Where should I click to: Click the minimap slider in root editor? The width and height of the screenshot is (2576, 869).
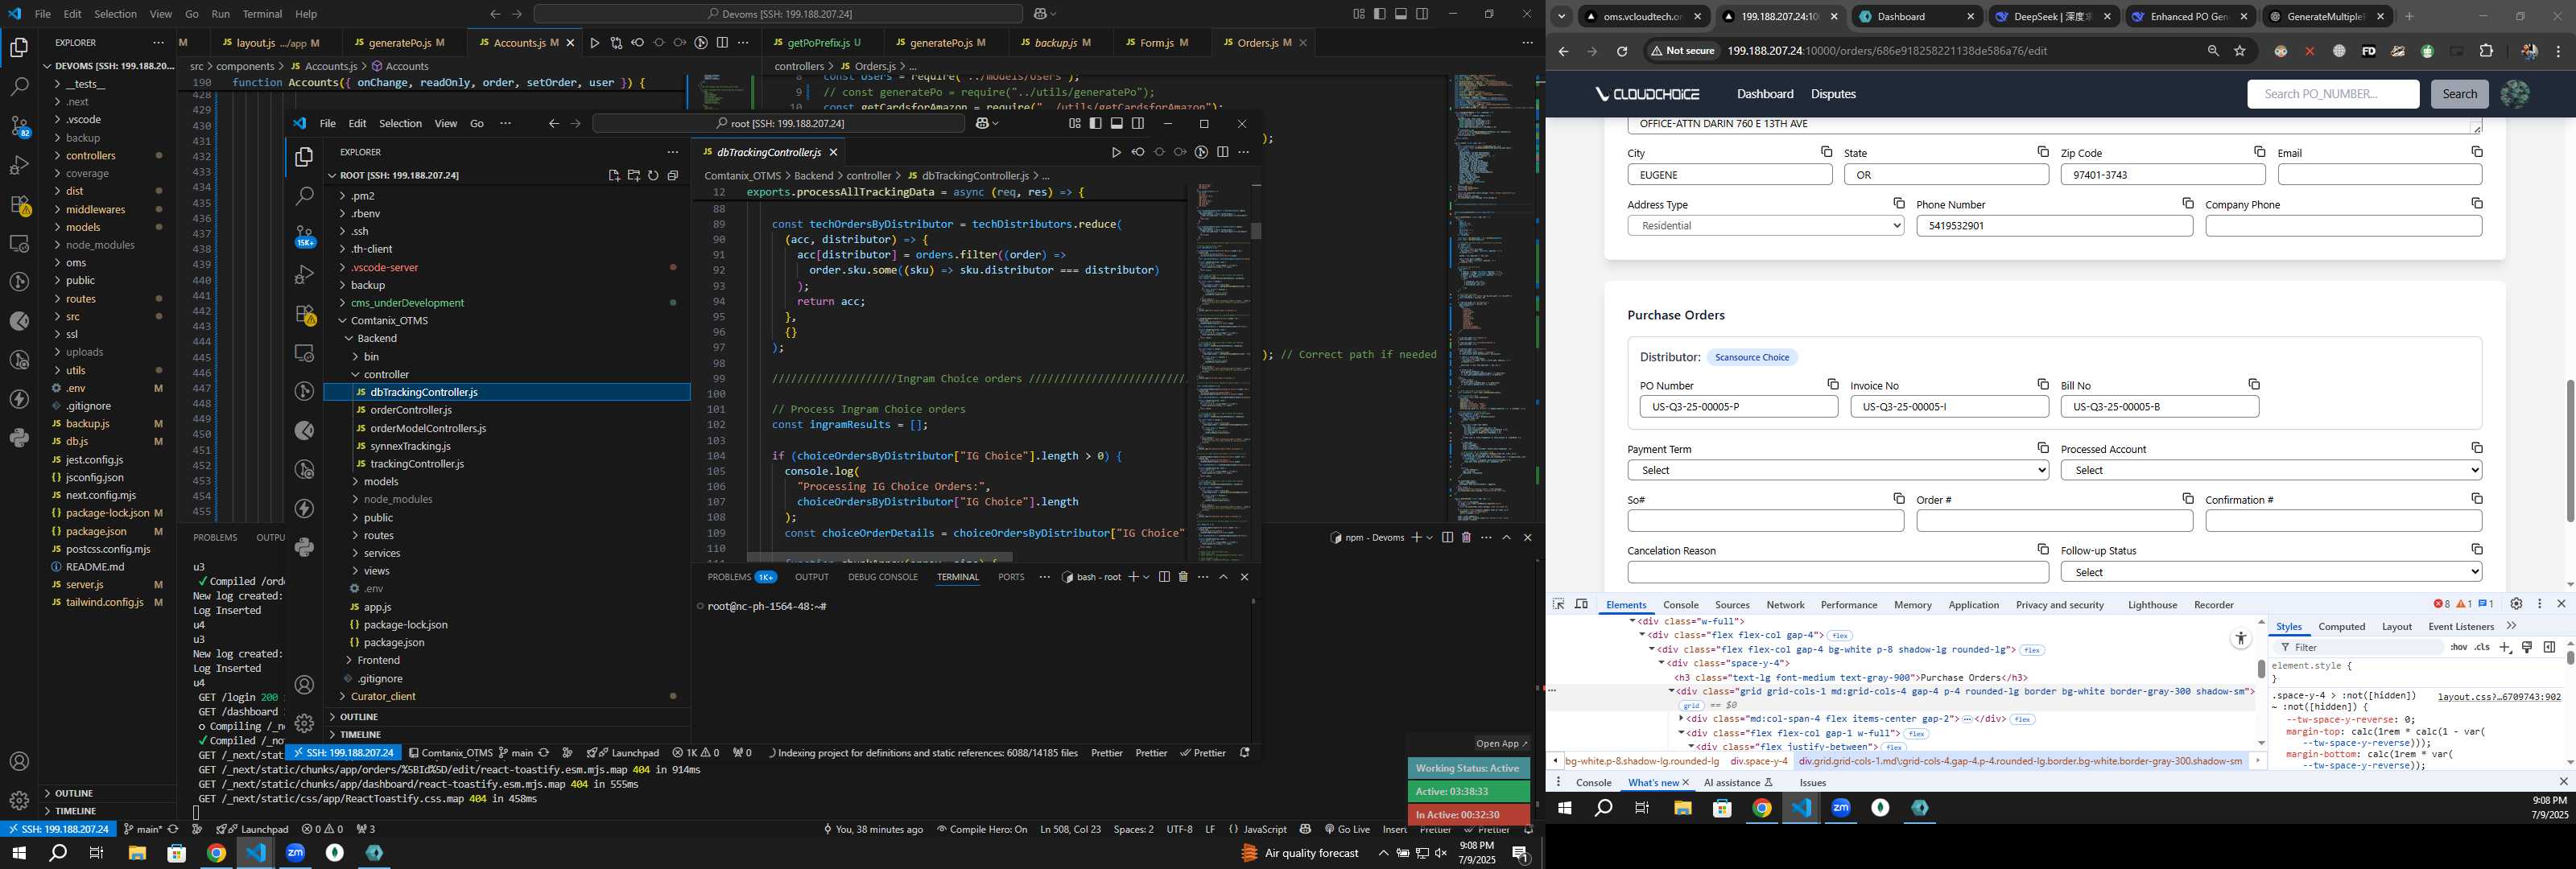[1256, 230]
